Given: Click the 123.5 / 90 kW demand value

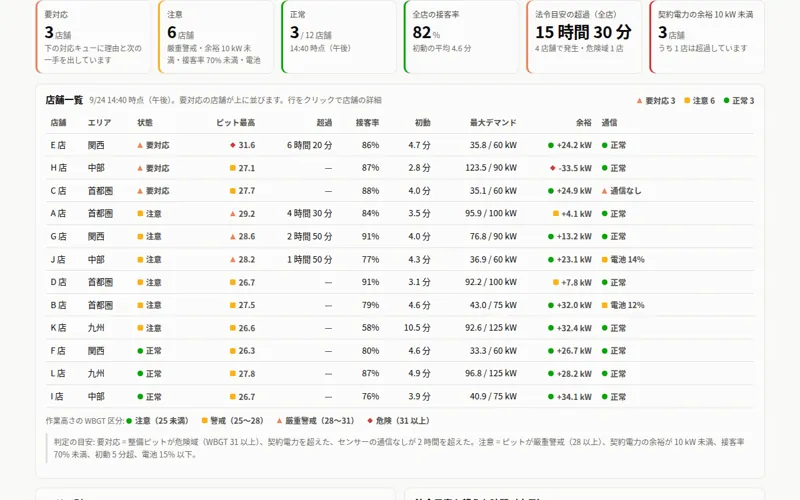Looking at the screenshot, I should (x=491, y=168).
